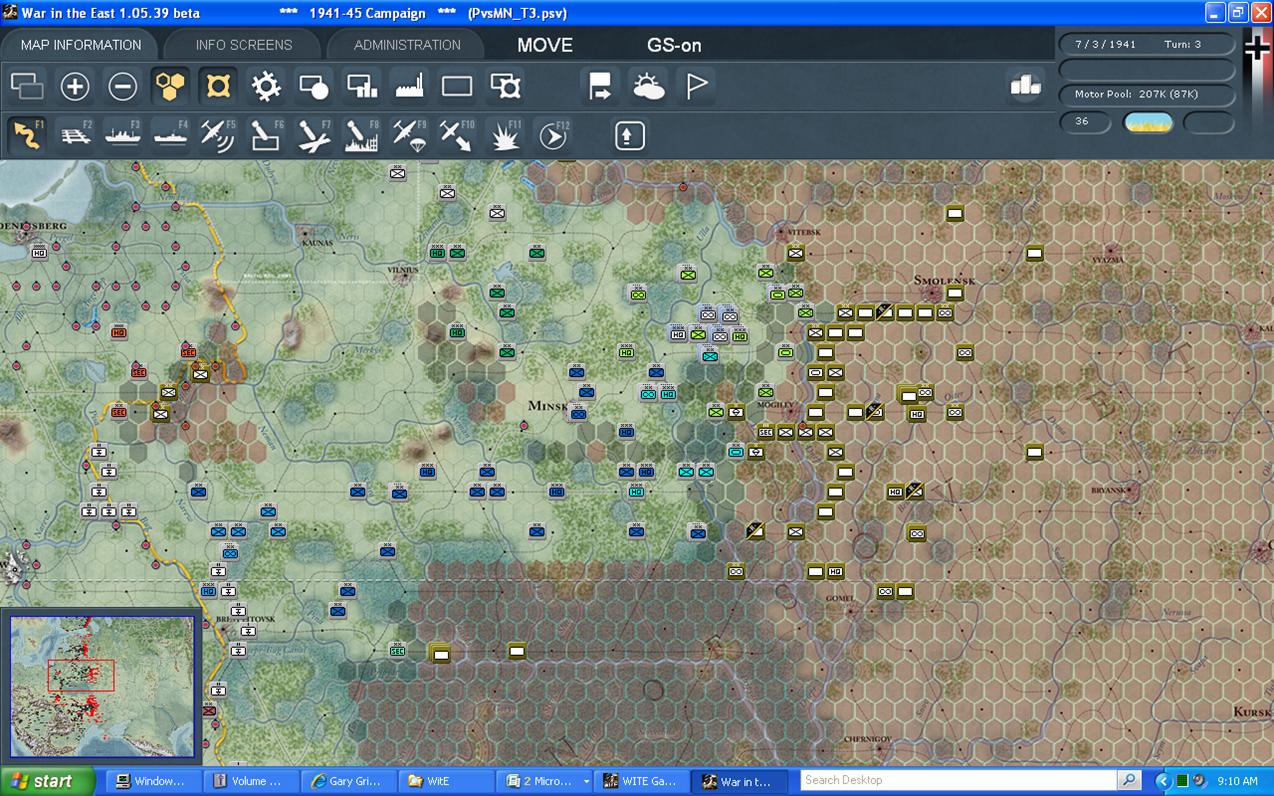The width and height of the screenshot is (1274, 796).
Task: Click the Bryansk city label
Action: click(x=1107, y=491)
